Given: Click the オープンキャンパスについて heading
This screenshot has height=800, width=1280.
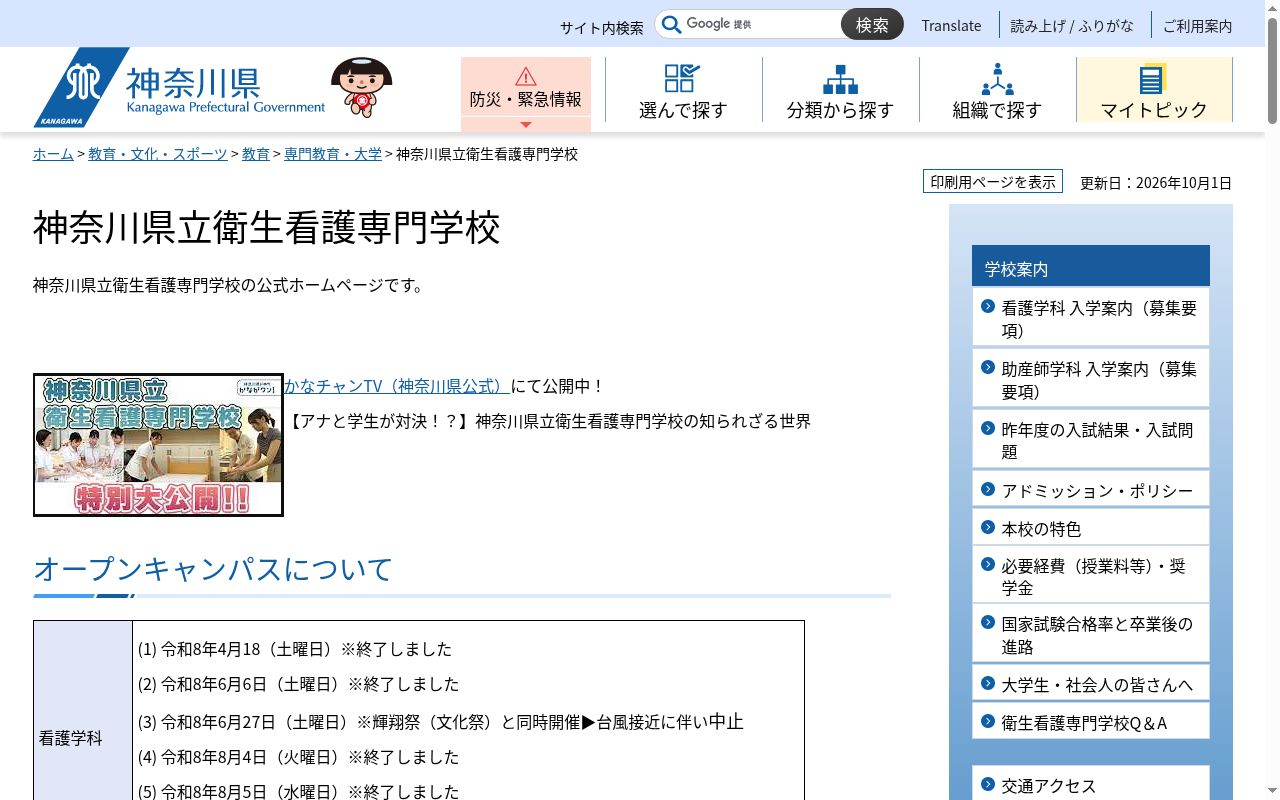Looking at the screenshot, I should pos(213,569).
